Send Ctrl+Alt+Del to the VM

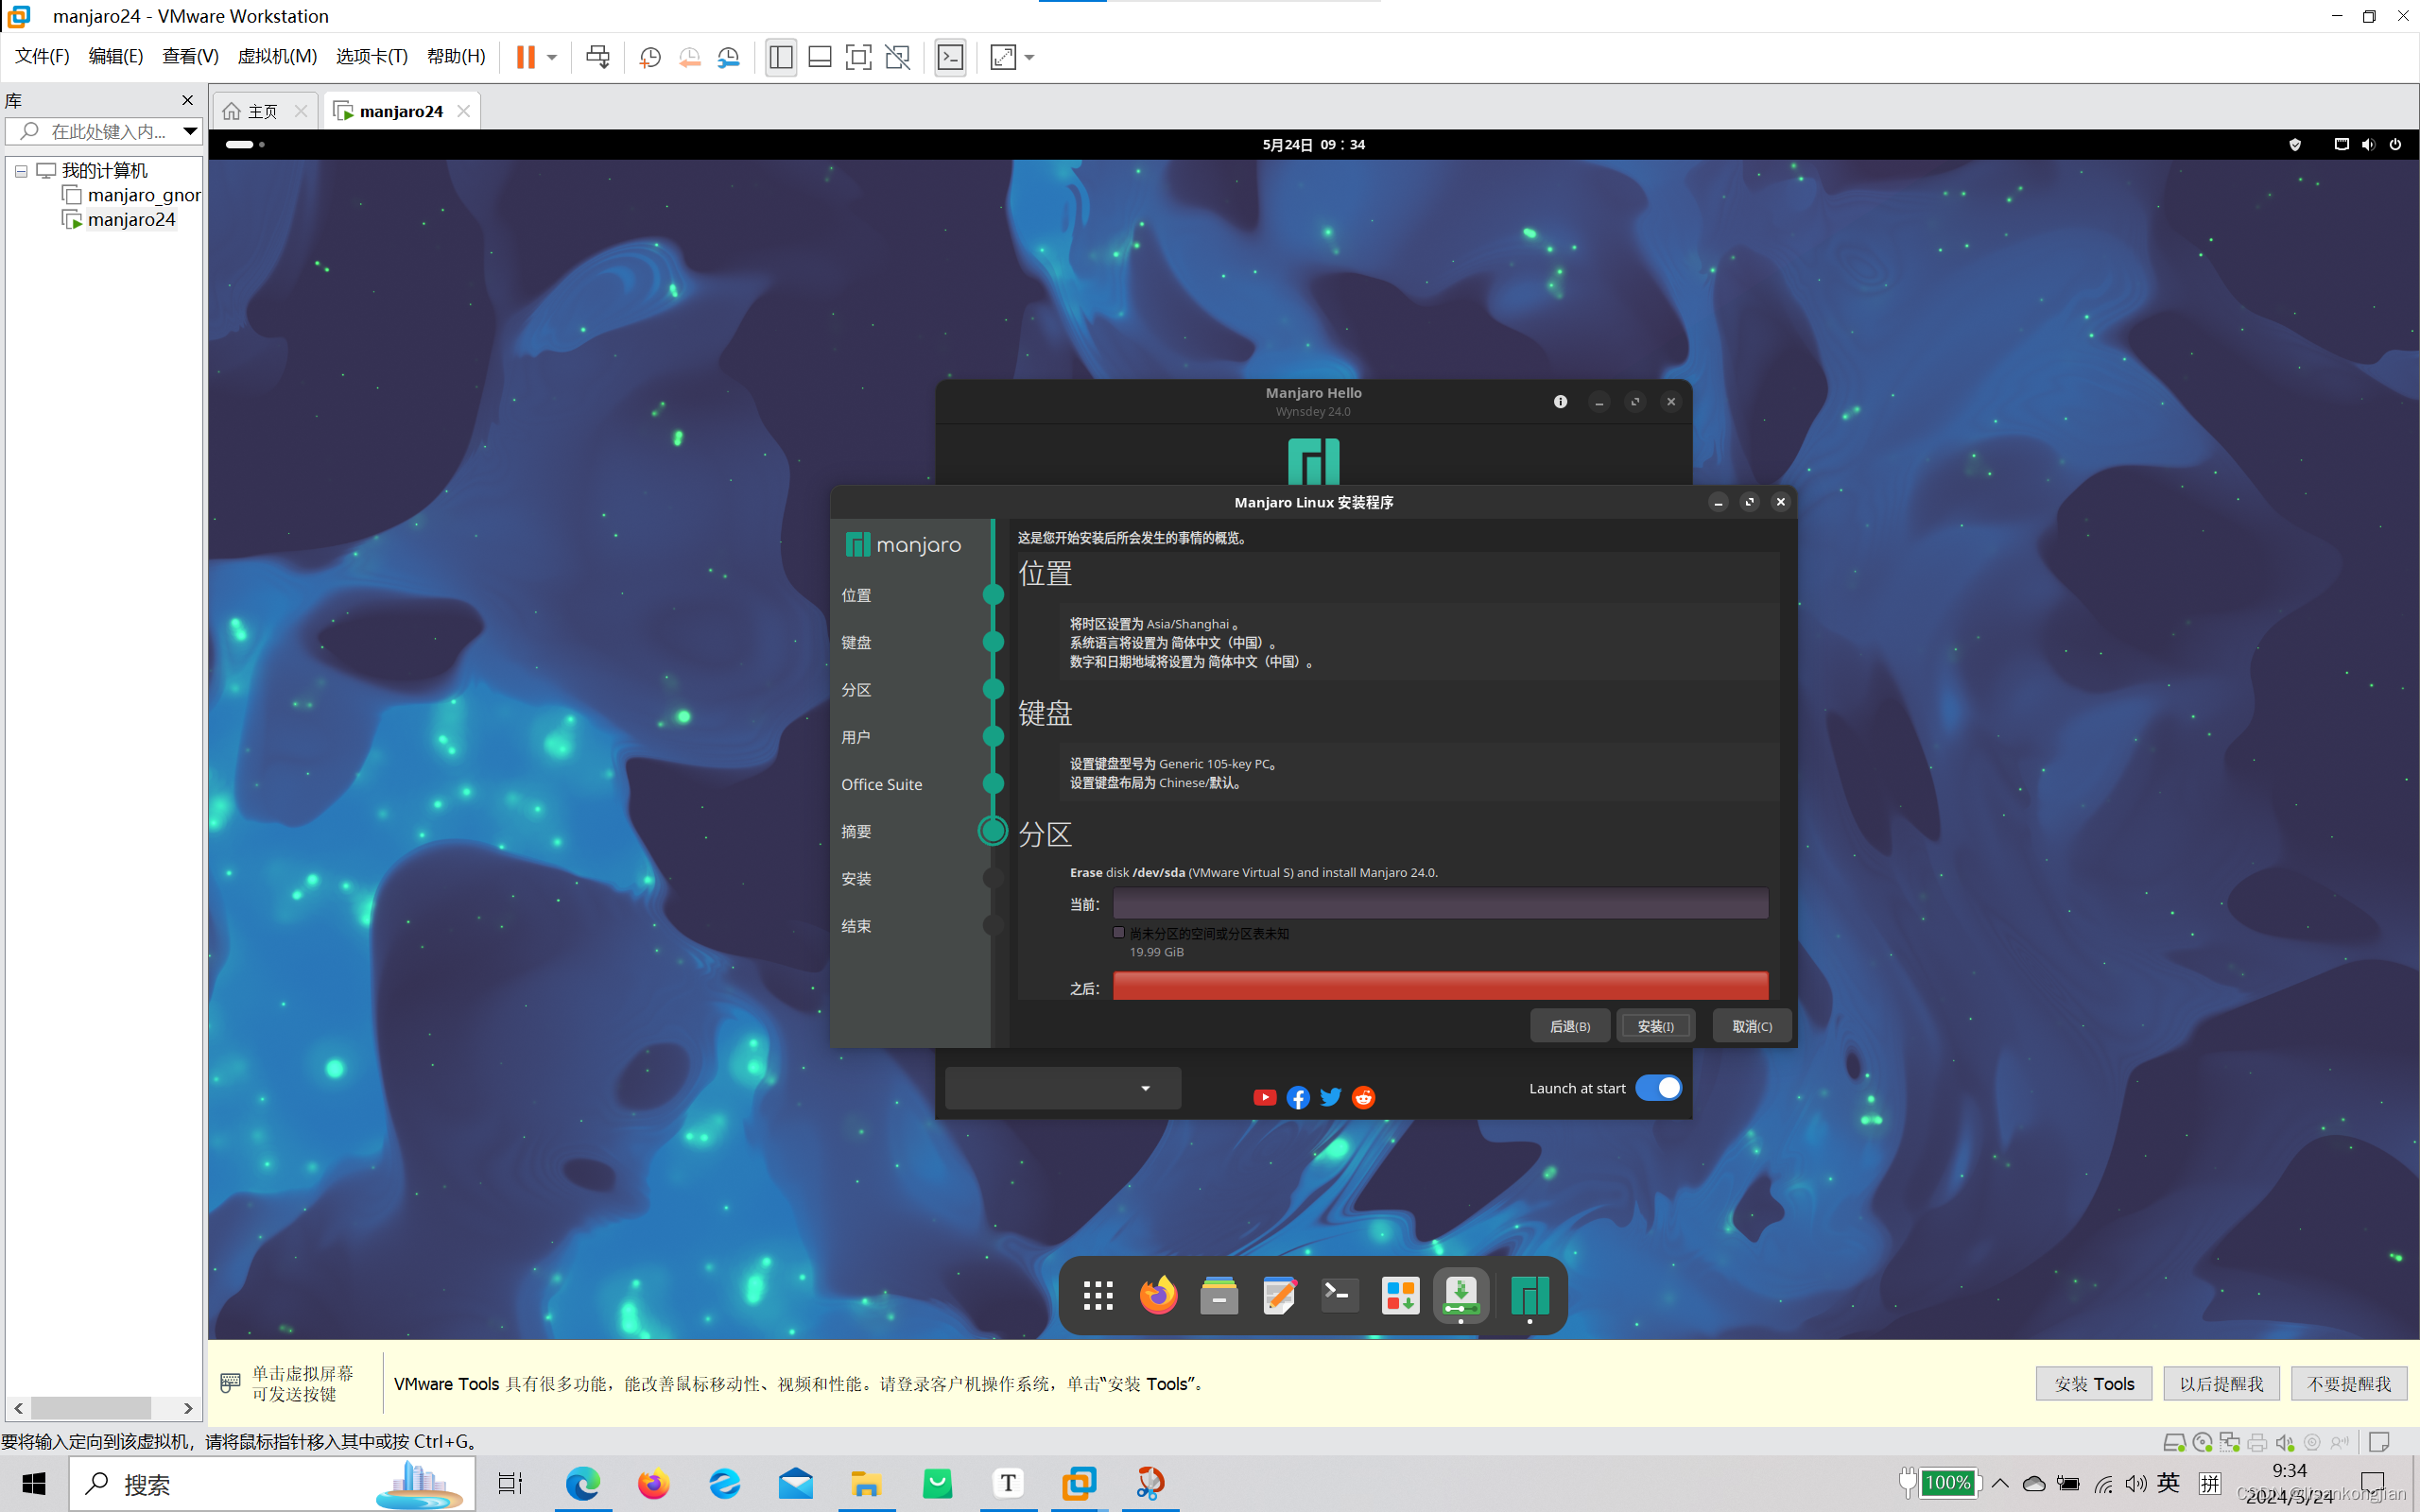click(x=598, y=57)
